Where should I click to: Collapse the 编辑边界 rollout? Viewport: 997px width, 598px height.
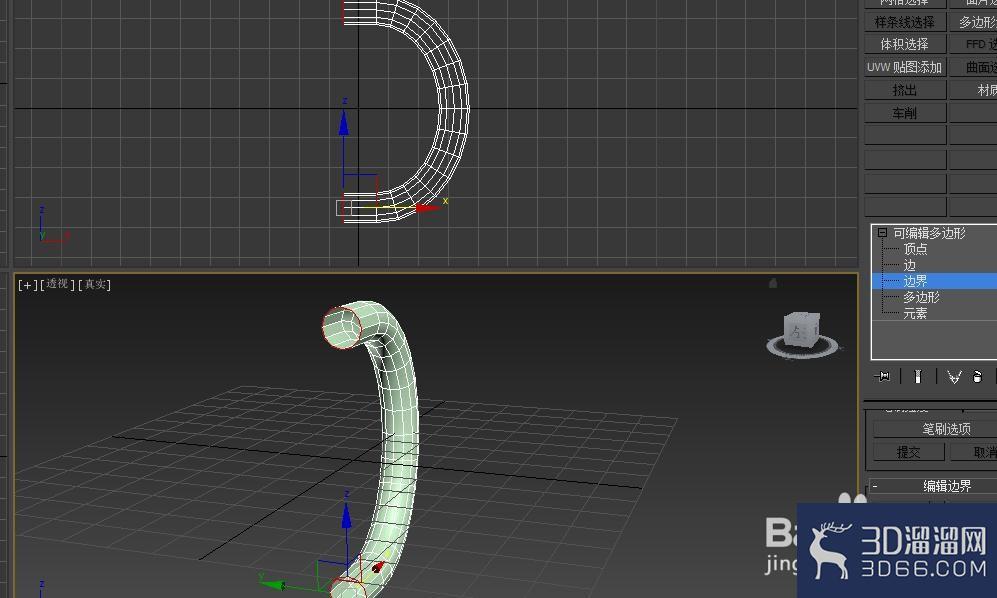[876, 486]
